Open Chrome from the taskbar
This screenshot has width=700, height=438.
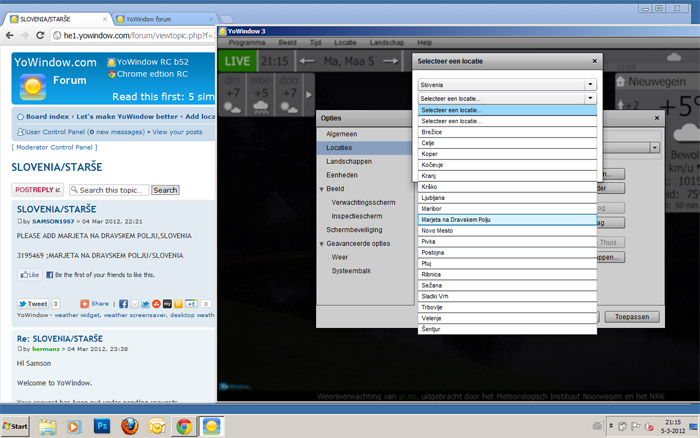(184, 427)
